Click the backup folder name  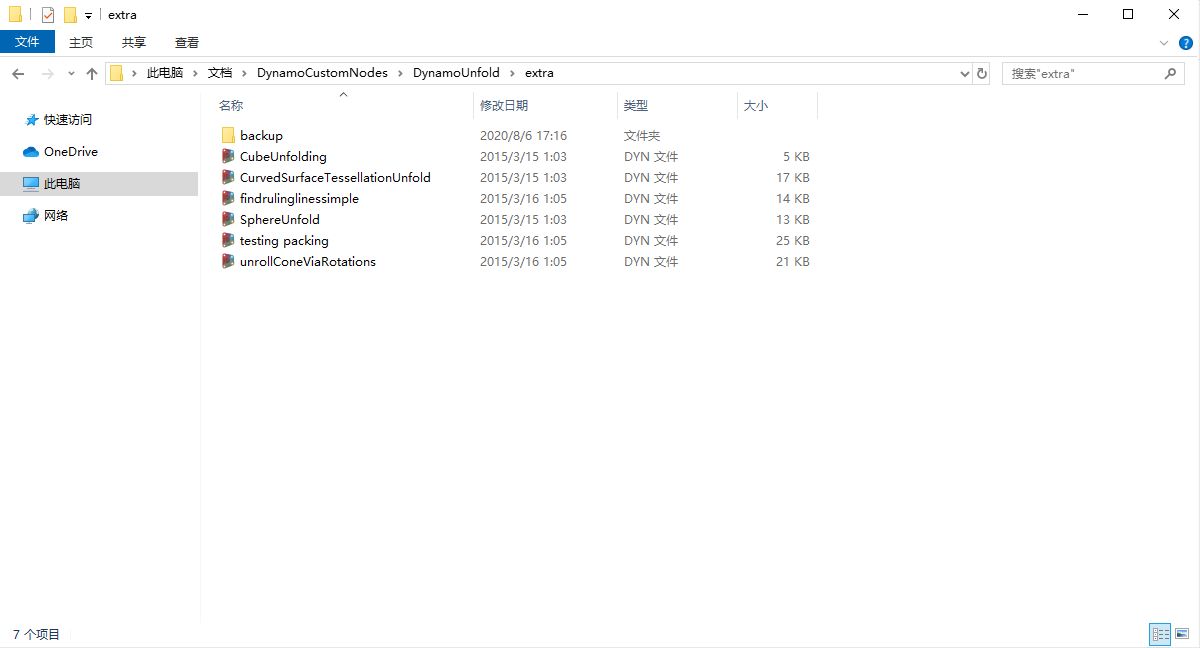261,136
